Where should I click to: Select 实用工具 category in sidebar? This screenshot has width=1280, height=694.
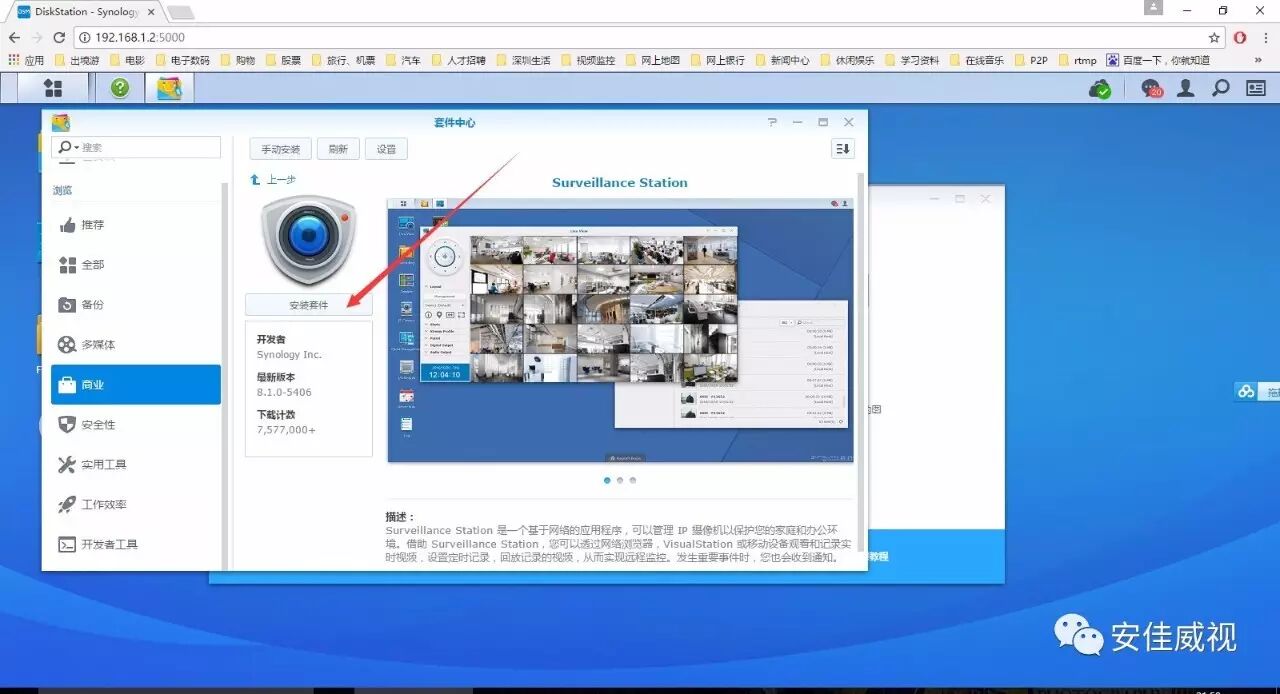[x=136, y=465]
